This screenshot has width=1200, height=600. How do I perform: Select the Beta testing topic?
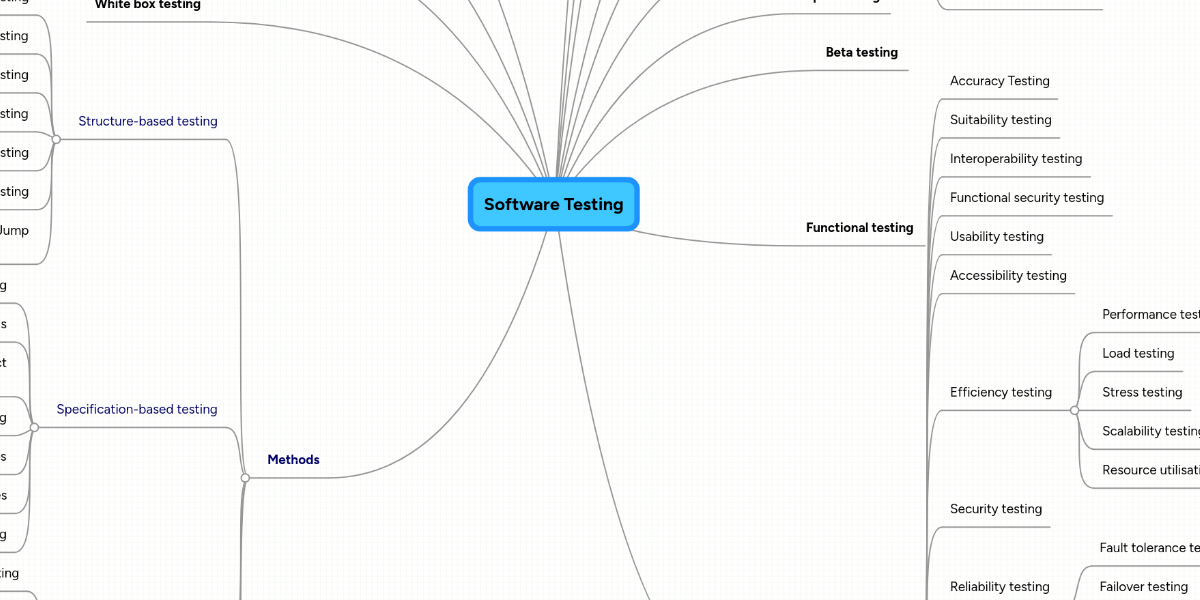click(861, 52)
